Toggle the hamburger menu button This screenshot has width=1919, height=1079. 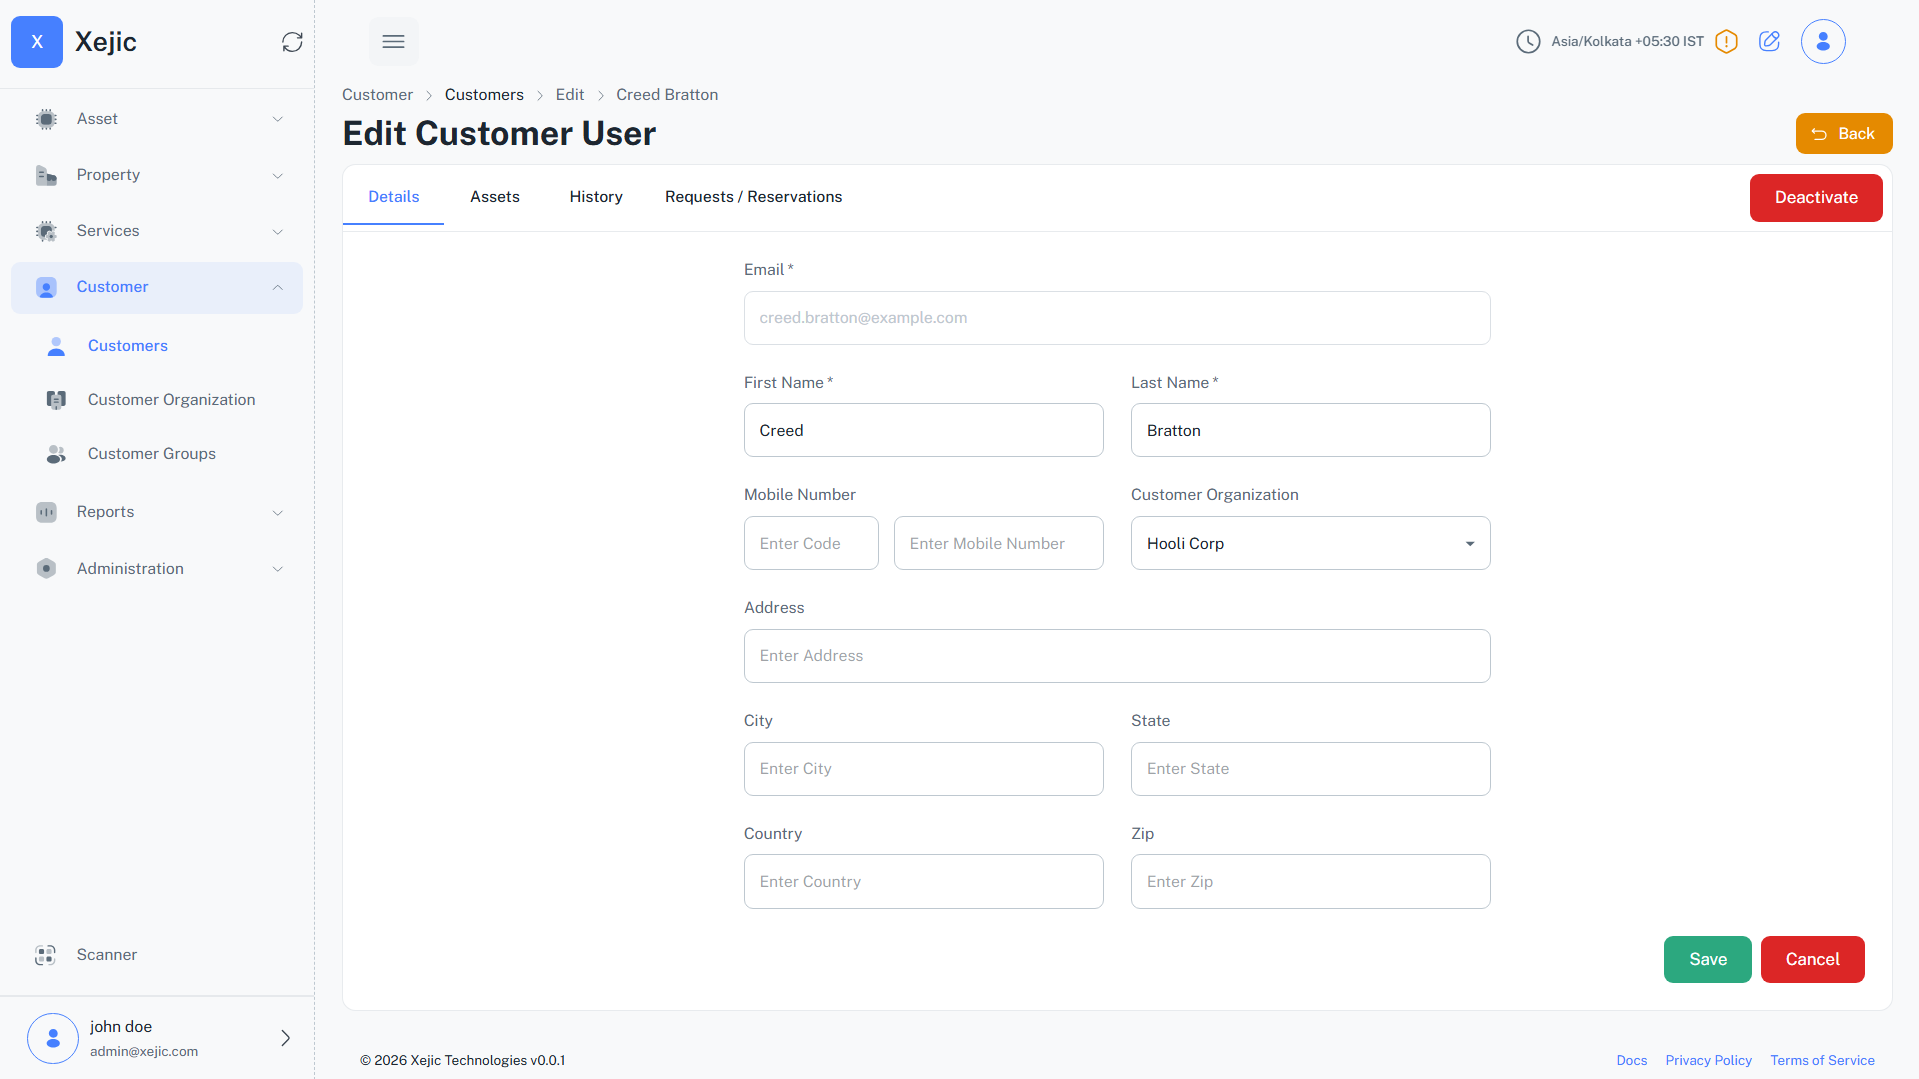(x=394, y=42)
